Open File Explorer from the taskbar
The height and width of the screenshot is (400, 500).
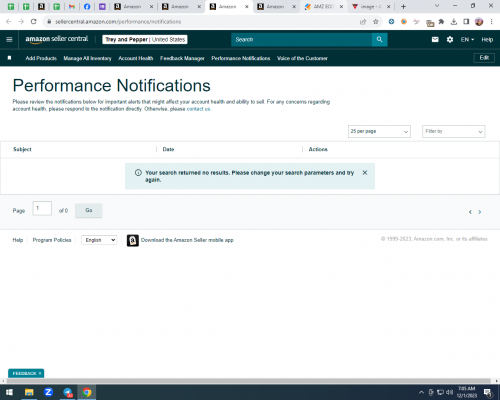(x=29, y=392)
